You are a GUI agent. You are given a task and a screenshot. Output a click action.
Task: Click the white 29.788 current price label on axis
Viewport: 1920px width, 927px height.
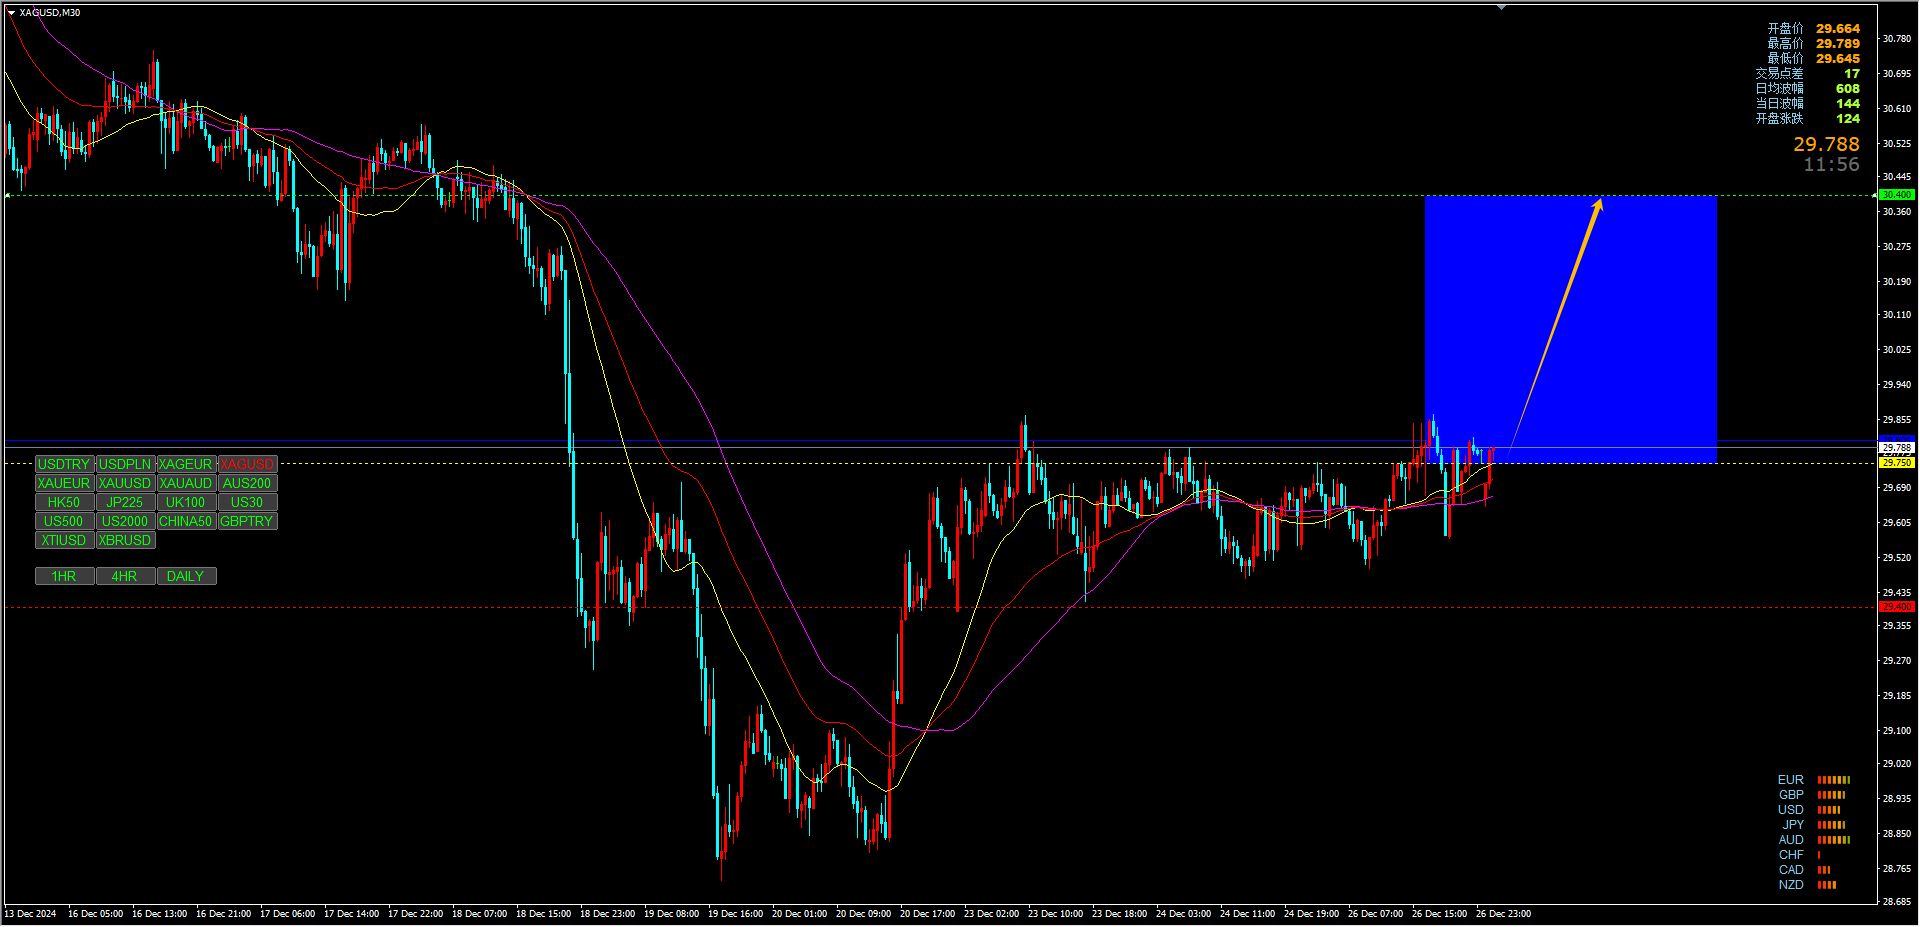pos(1897,448)
